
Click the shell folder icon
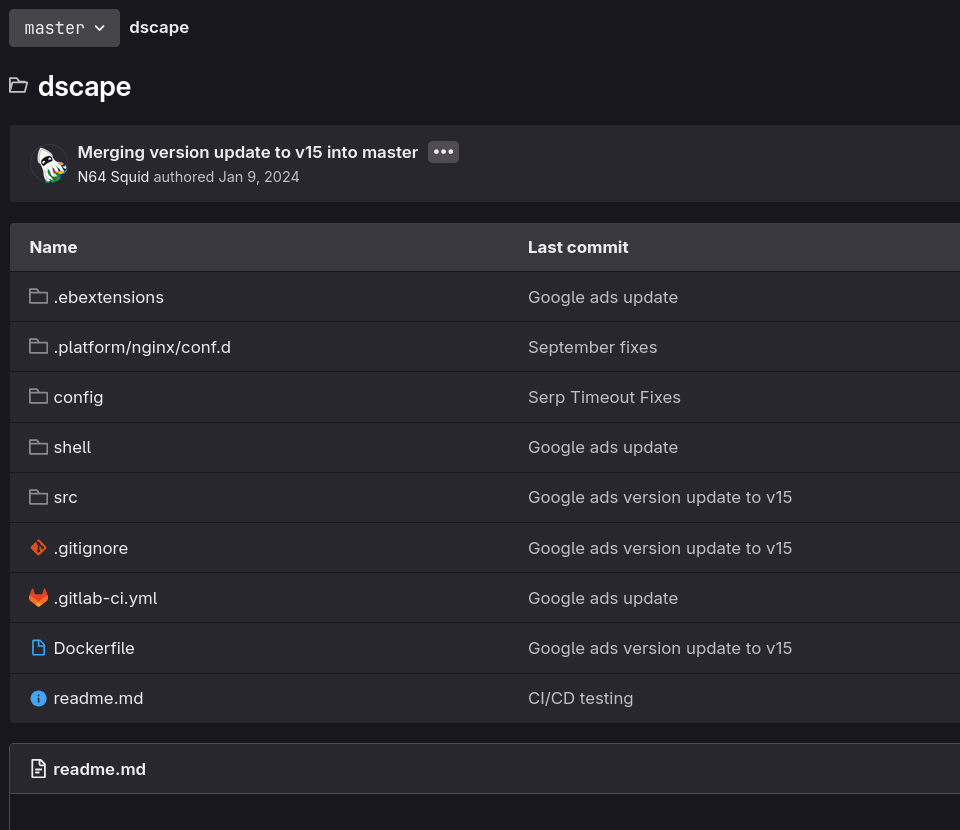click(38, 447)
